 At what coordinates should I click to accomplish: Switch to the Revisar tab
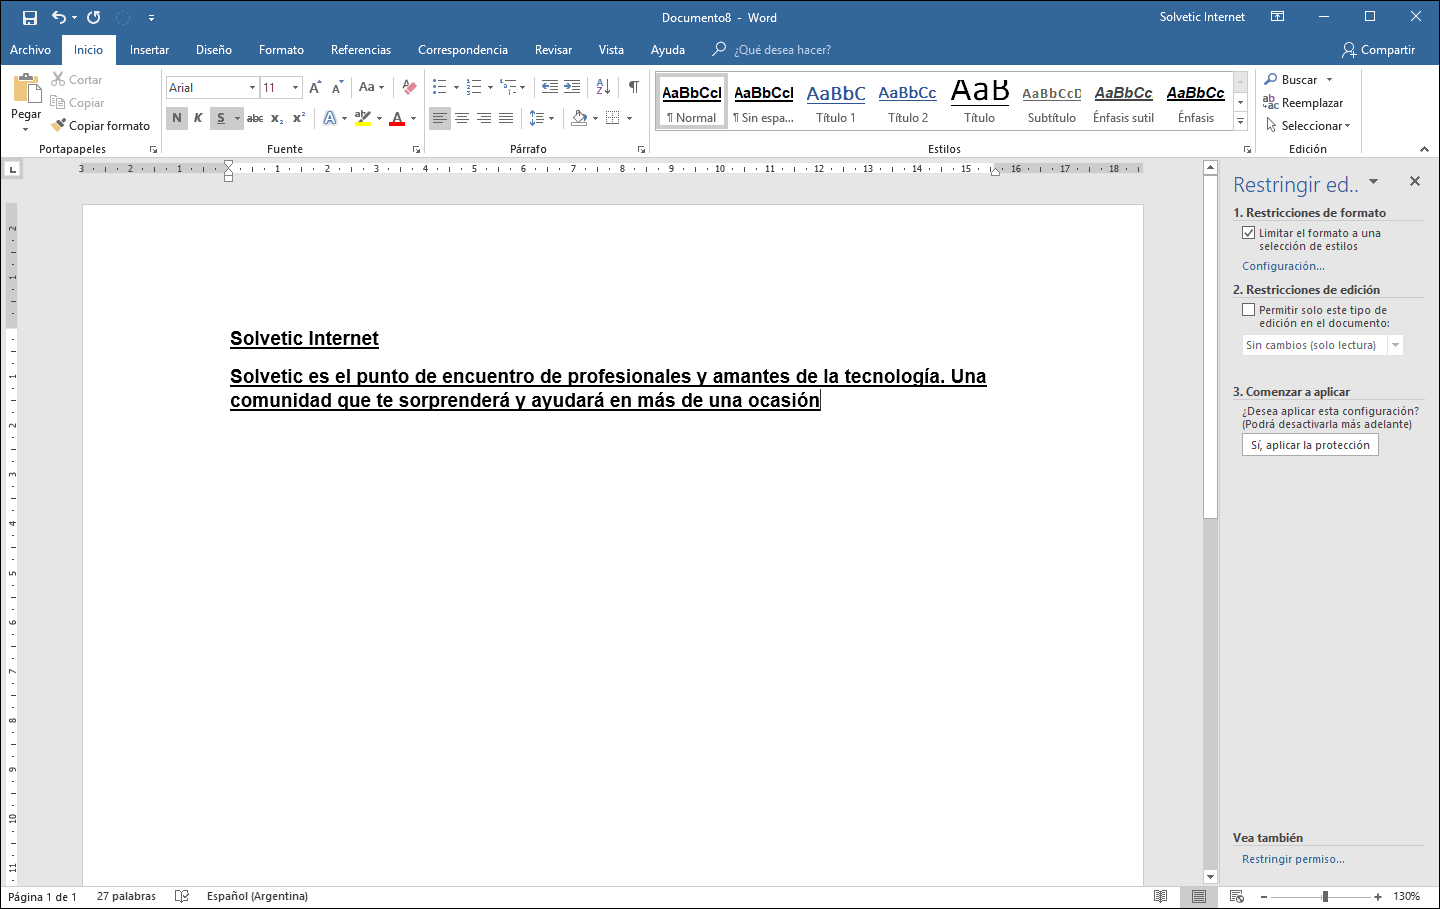point(553,50)
